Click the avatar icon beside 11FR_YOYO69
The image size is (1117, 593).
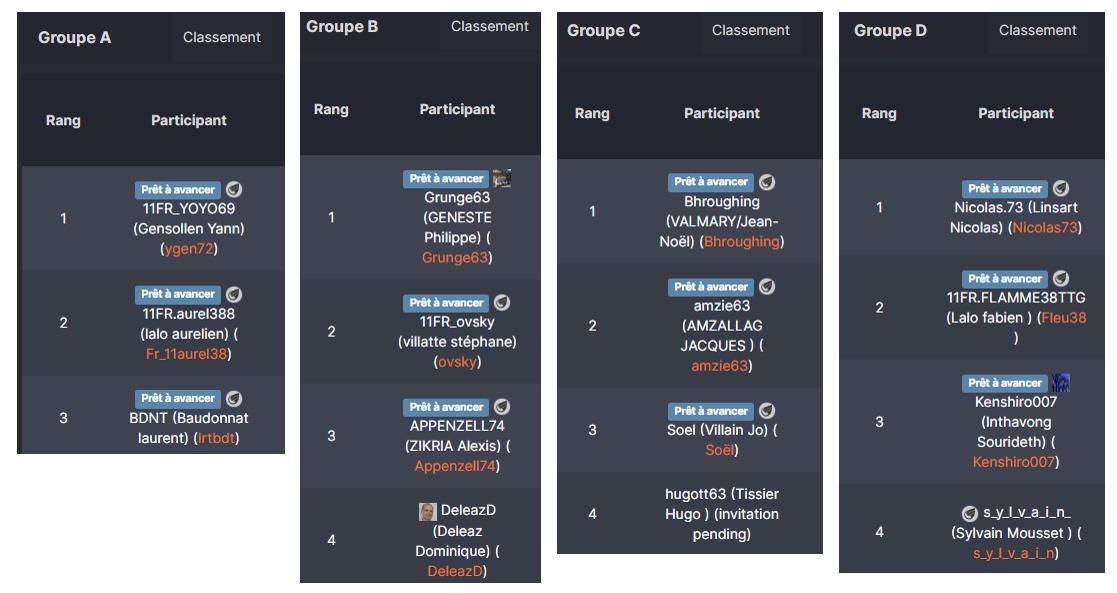234,190
